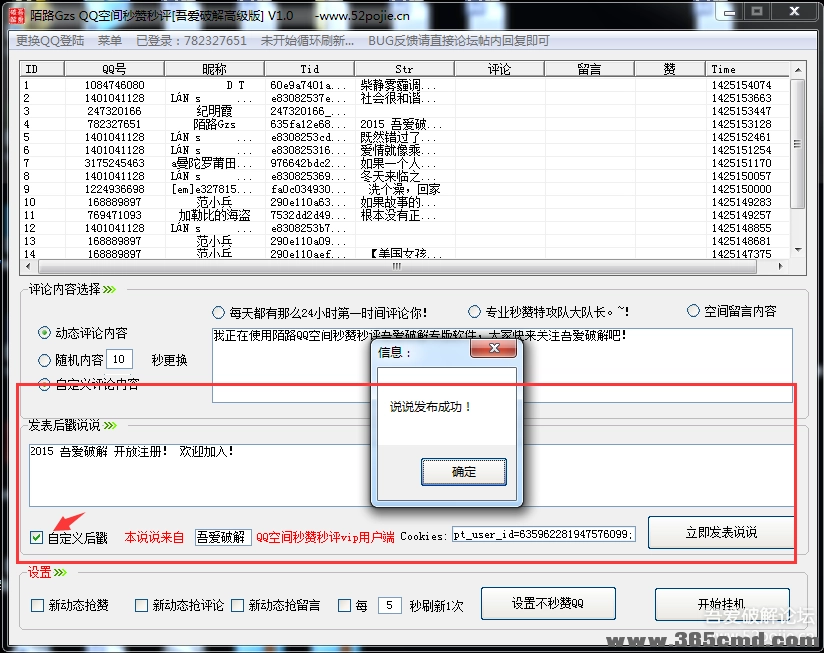
Task: Click the 设置不秒赞QQ button
Action: pyautogui.click(x=548, y=604)
